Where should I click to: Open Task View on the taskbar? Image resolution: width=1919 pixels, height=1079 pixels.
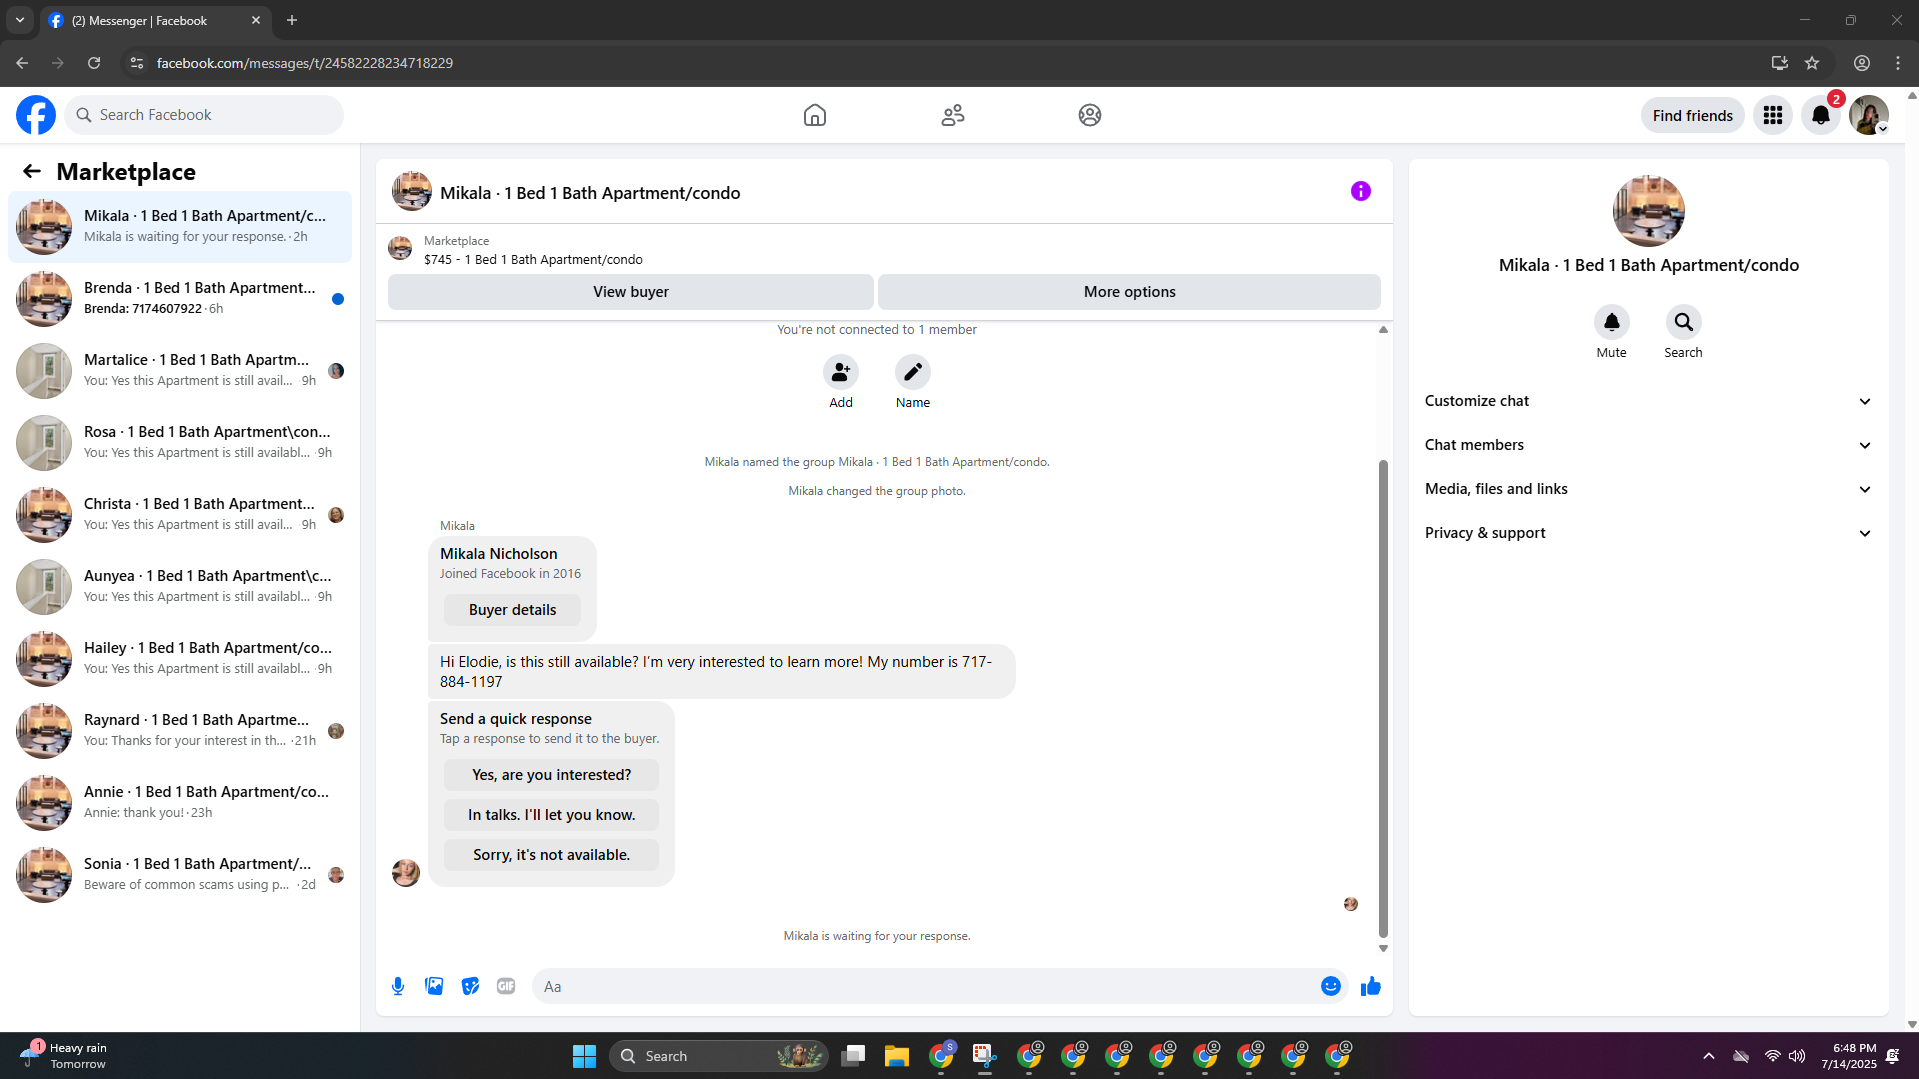(x=853, y=1056)
